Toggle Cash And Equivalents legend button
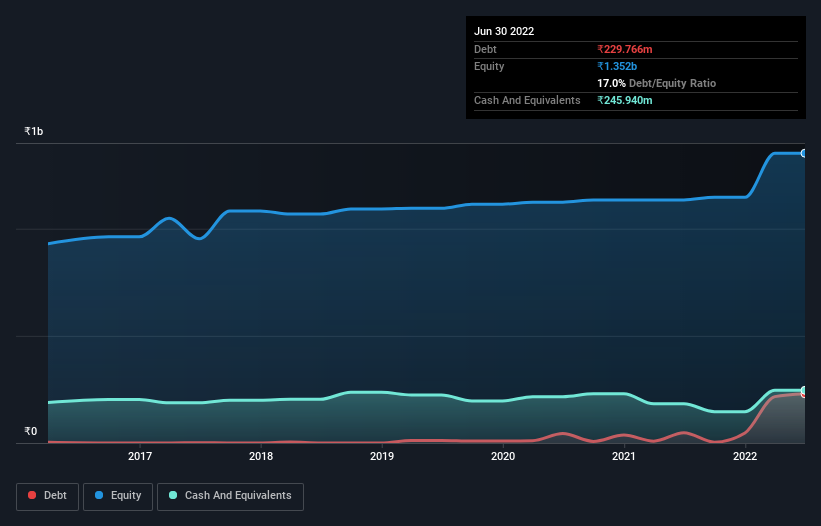 pos(230,496)
